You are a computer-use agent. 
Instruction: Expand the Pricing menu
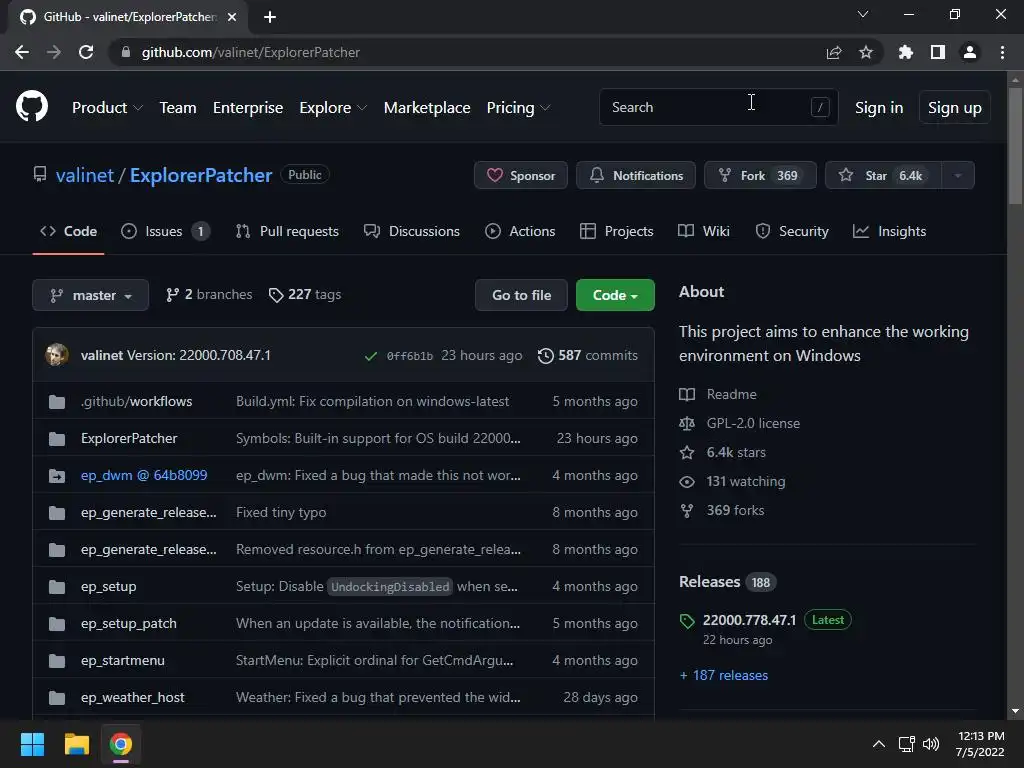click(x=519, y=108)
